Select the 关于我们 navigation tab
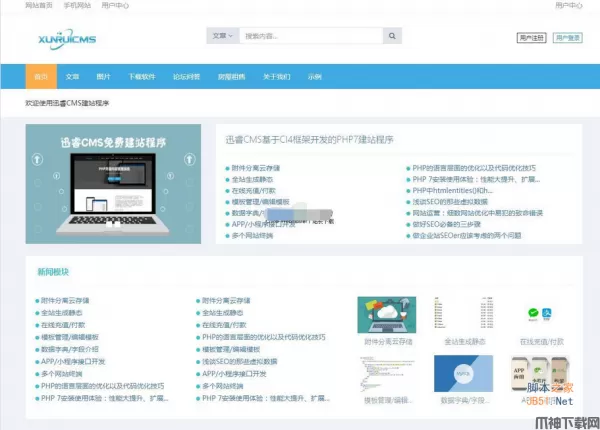600x430 pixels. [277, 77]
